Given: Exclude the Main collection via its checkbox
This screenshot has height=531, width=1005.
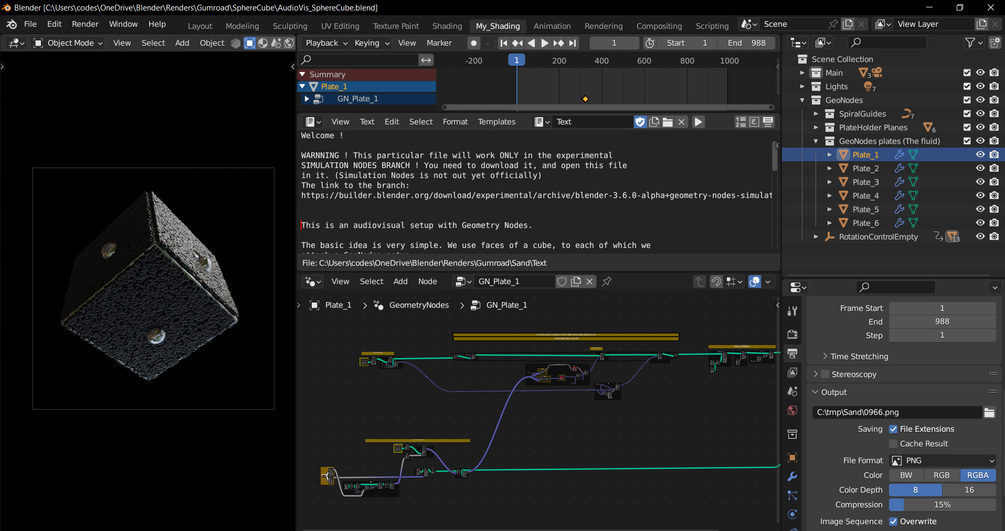Looking at the screenshot, I should [967, 72].
